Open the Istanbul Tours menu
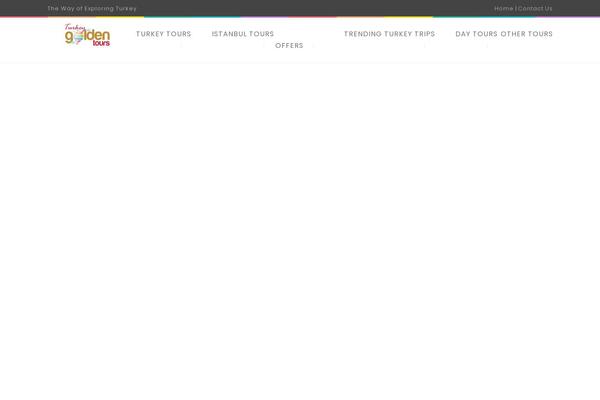The width and height of the screenshot is (600, 400). tap(243, 34)
